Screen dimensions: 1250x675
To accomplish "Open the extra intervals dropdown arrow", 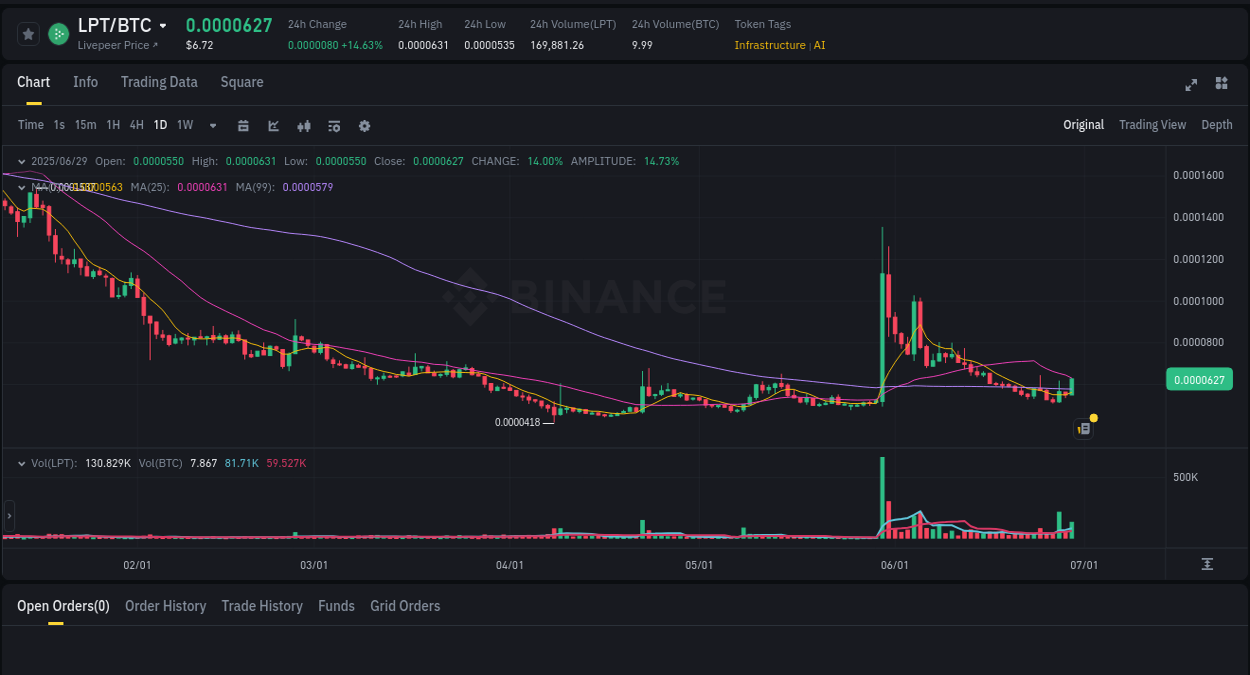I will [x=212, y=126].
